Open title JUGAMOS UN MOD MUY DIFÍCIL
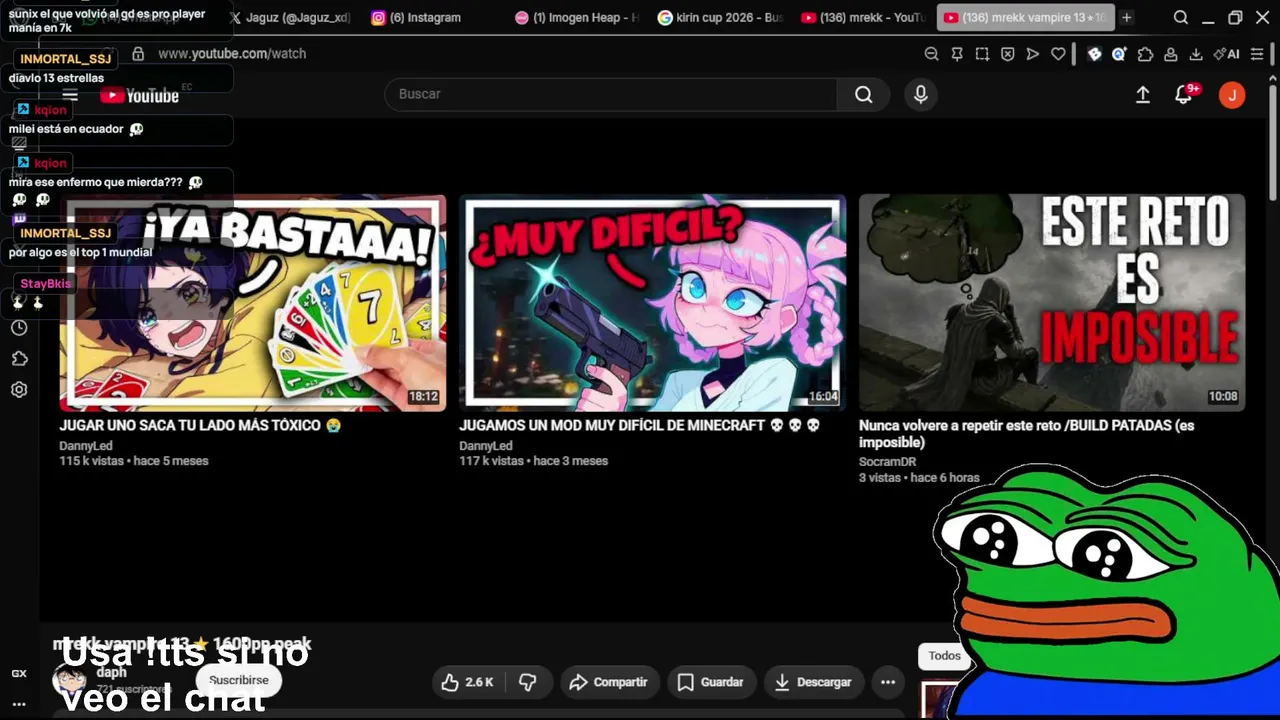Viewport: 1280px width, 720px height. (640, 426)
